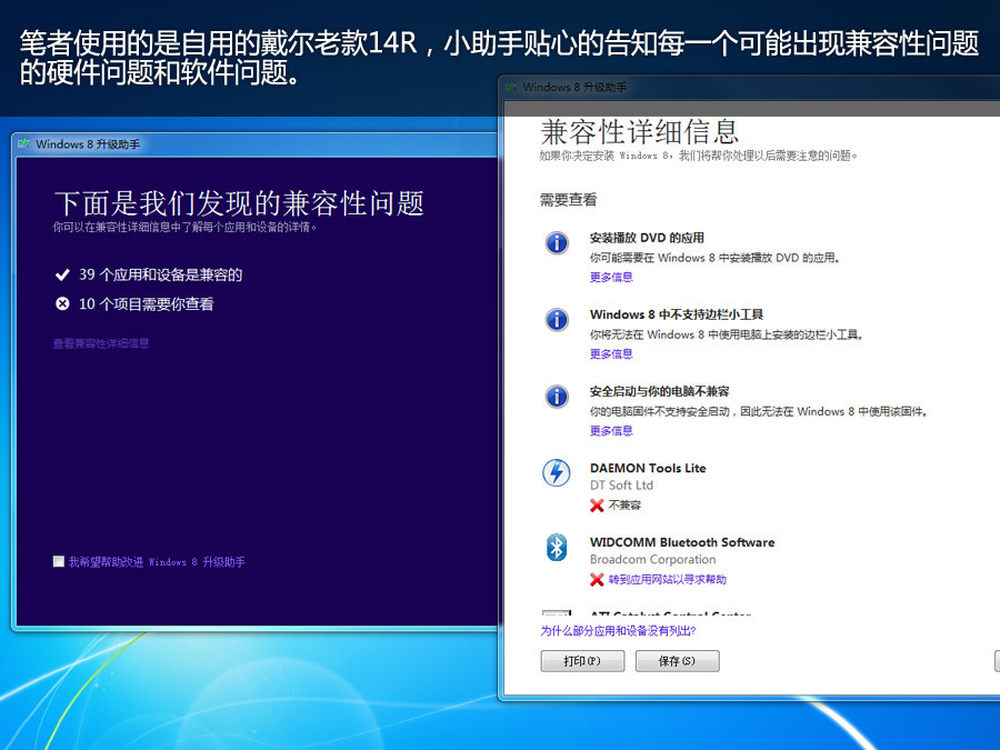Select the WIDCOMM Bluetooth Software item title
1000x750 pixels.
coord(682,542)
